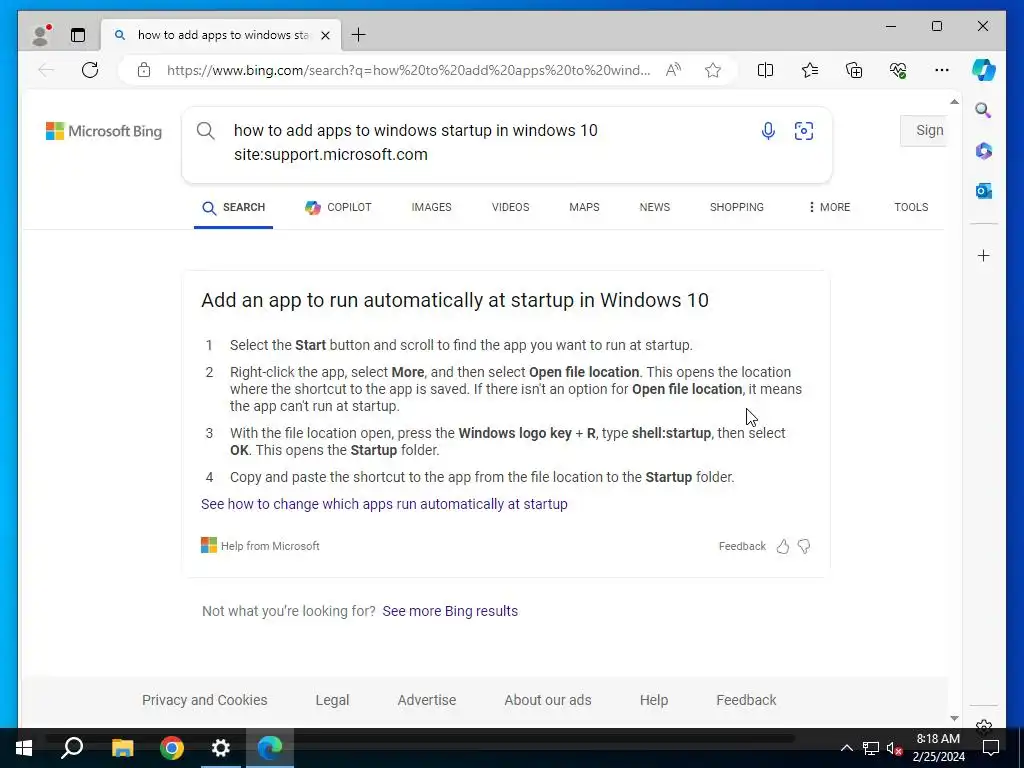Switch to the NEWS tab
Screen dimensions: 1024x768
[x=654, y=208]
